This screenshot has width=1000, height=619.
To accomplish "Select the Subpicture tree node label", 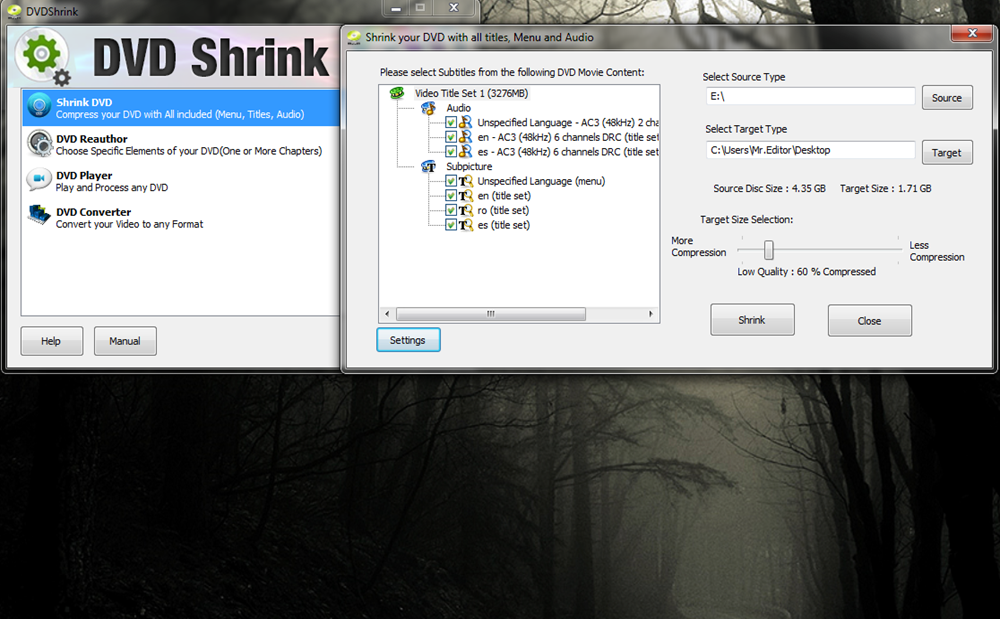I will 469,166.
